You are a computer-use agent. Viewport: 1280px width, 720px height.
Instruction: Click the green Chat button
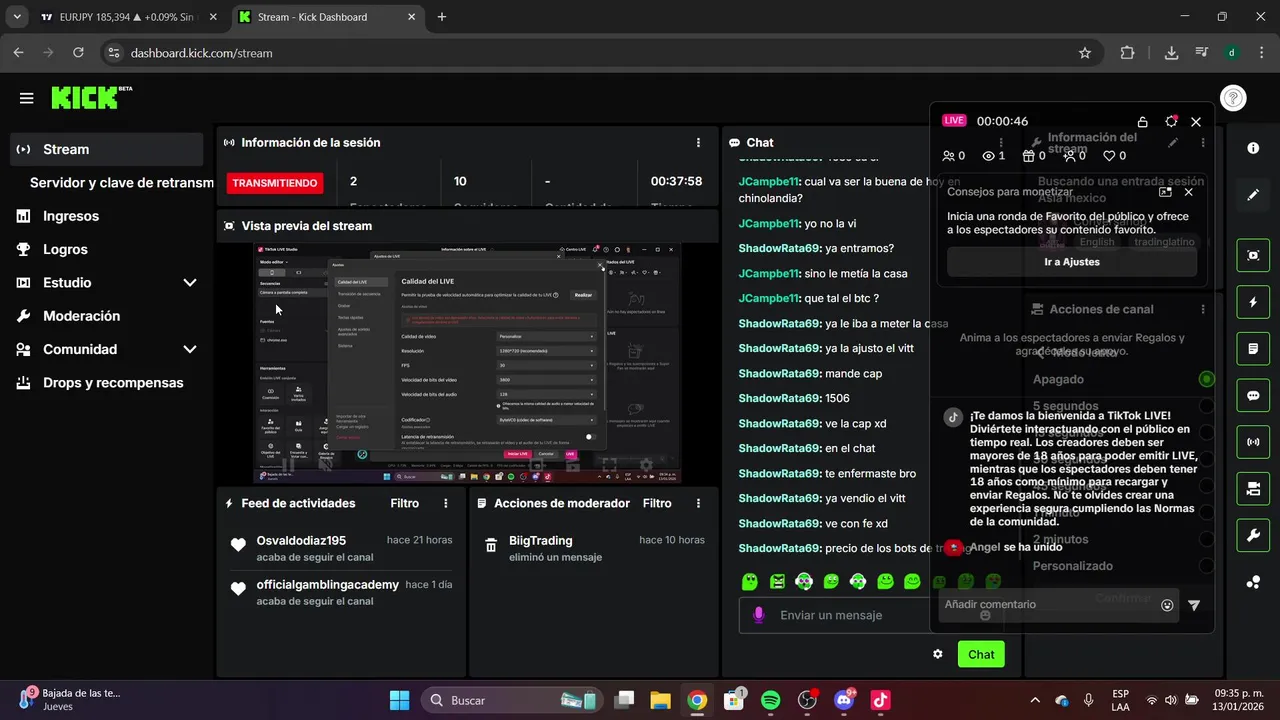coord(981,655)
